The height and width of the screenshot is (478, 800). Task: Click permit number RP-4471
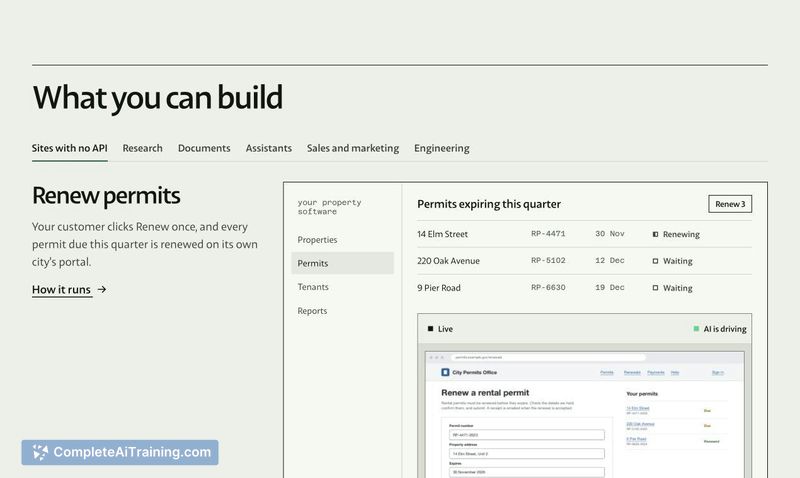point(548,234)
